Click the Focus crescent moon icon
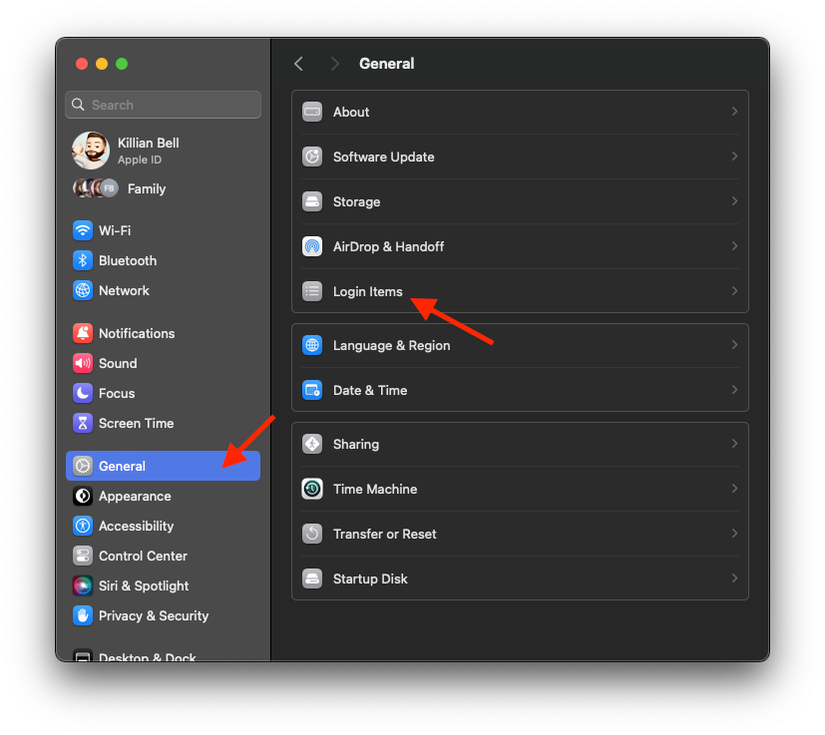The height and width of the screenshot is (735, 825). pos(82,393)
